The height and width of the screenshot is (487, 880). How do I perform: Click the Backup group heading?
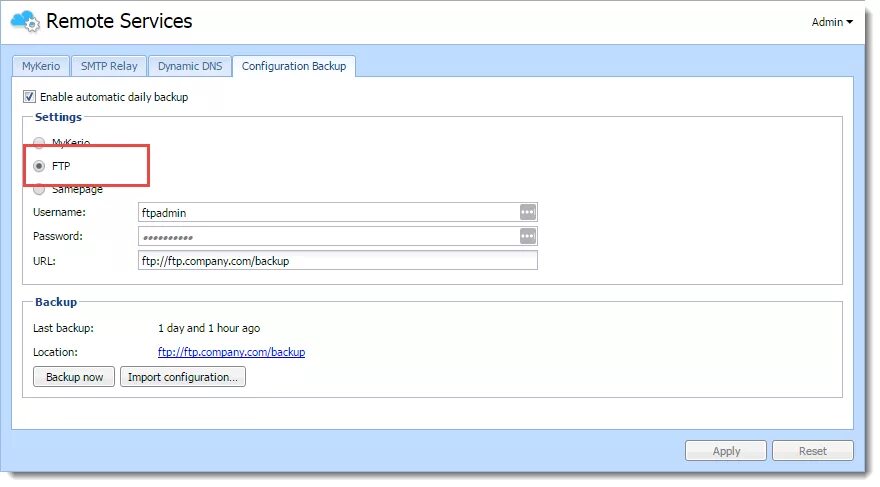(x=56, y=302)
